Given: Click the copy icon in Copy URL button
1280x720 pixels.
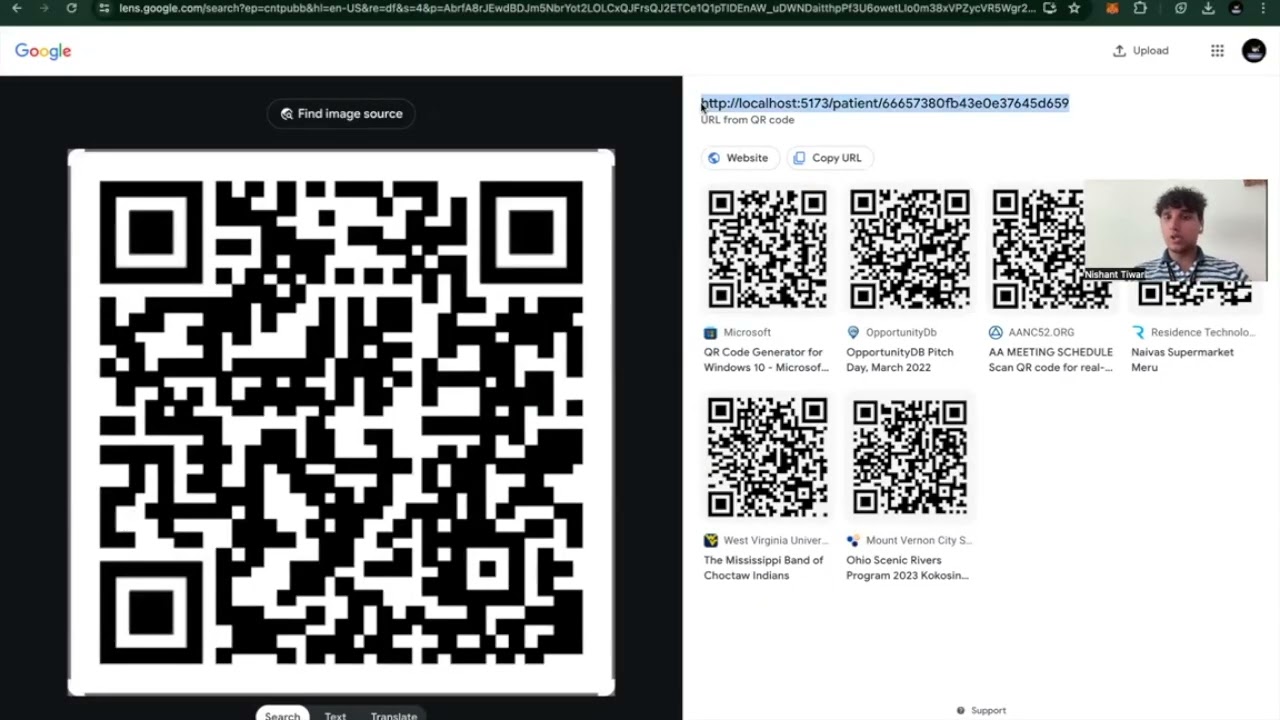Looking at the screenshot, I should click(799, 158).
